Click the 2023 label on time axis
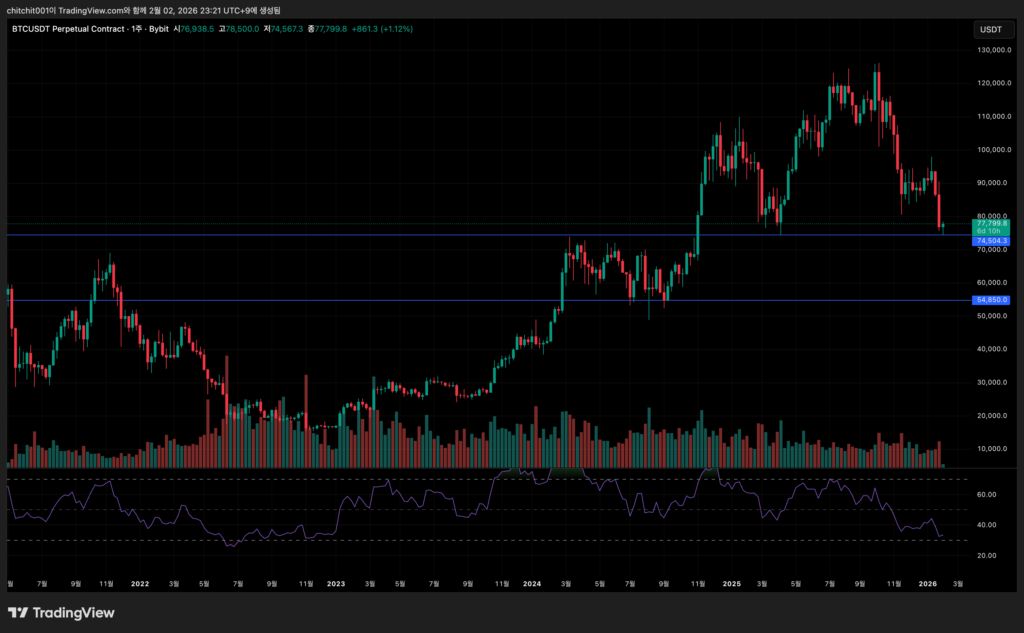 pyautogui.click(x=336, y=583)
